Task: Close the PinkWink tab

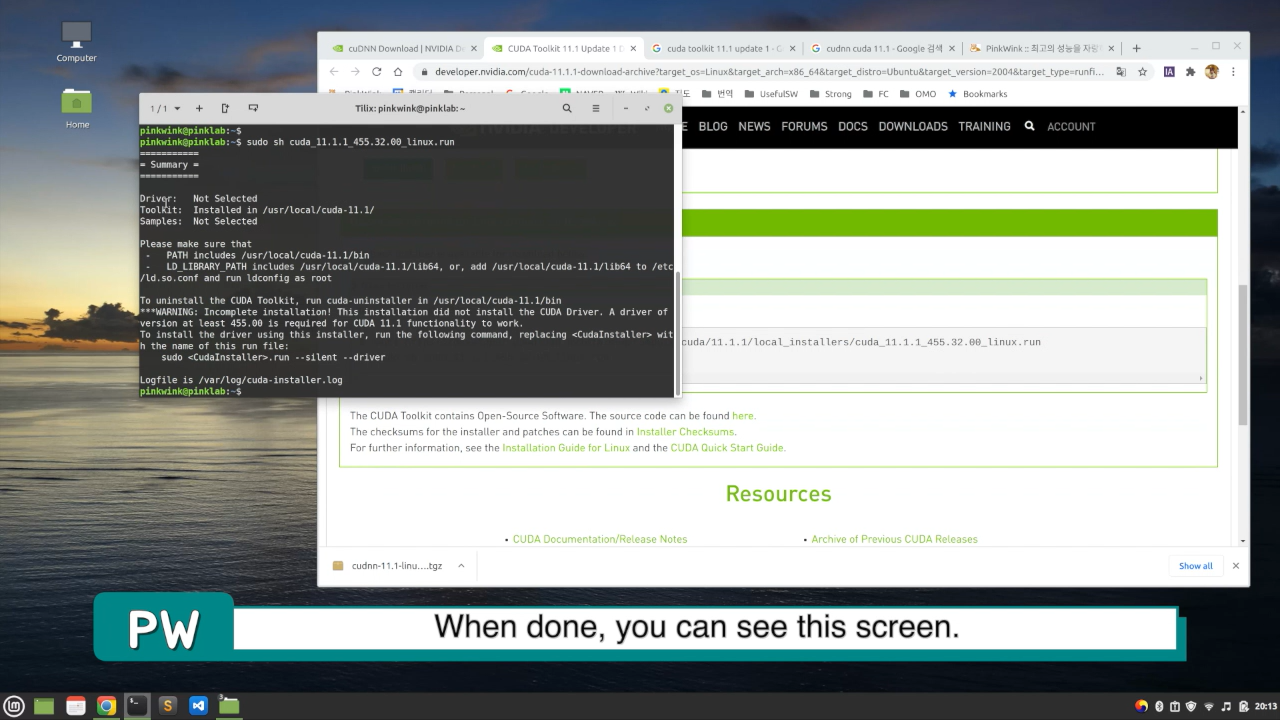Action: click(x=1111, y=48)
